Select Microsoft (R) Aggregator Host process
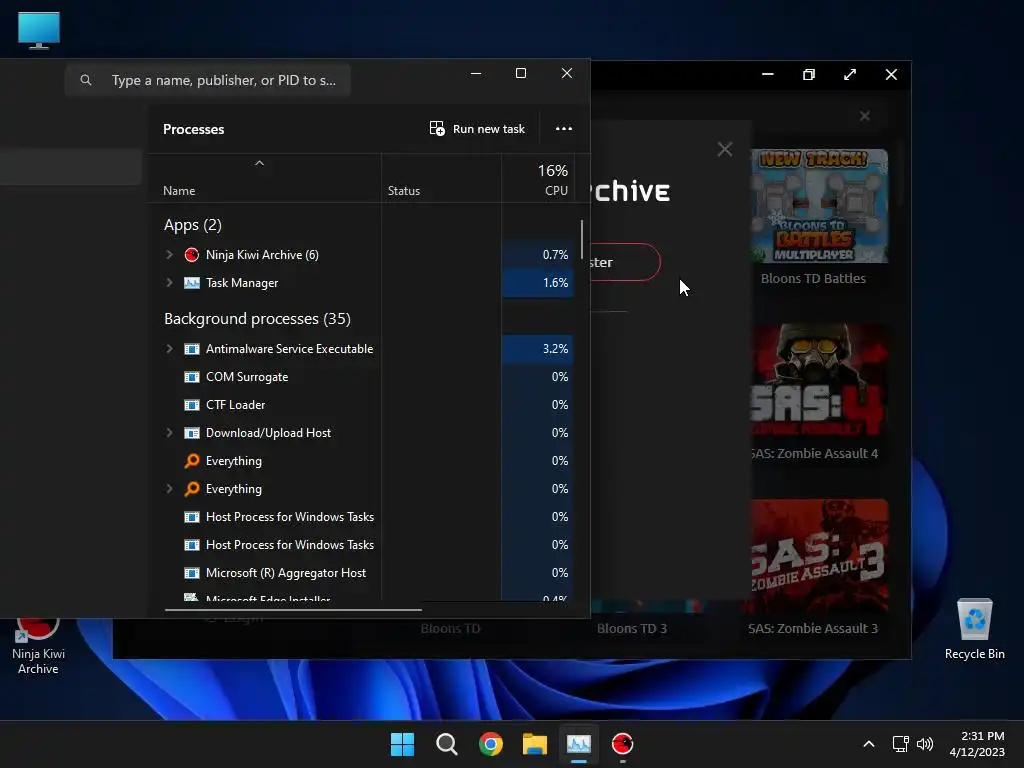The height and width of the screenshot is (768, 1024). pyautogui.click(x=285, y=573)
